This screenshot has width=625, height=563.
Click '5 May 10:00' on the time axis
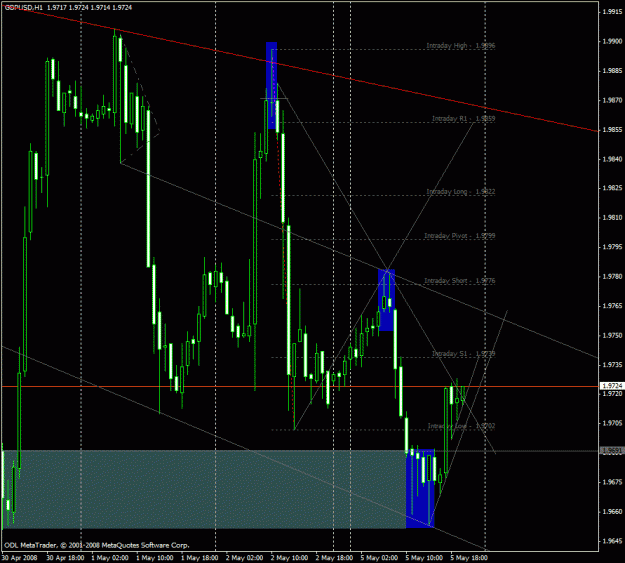424,557
